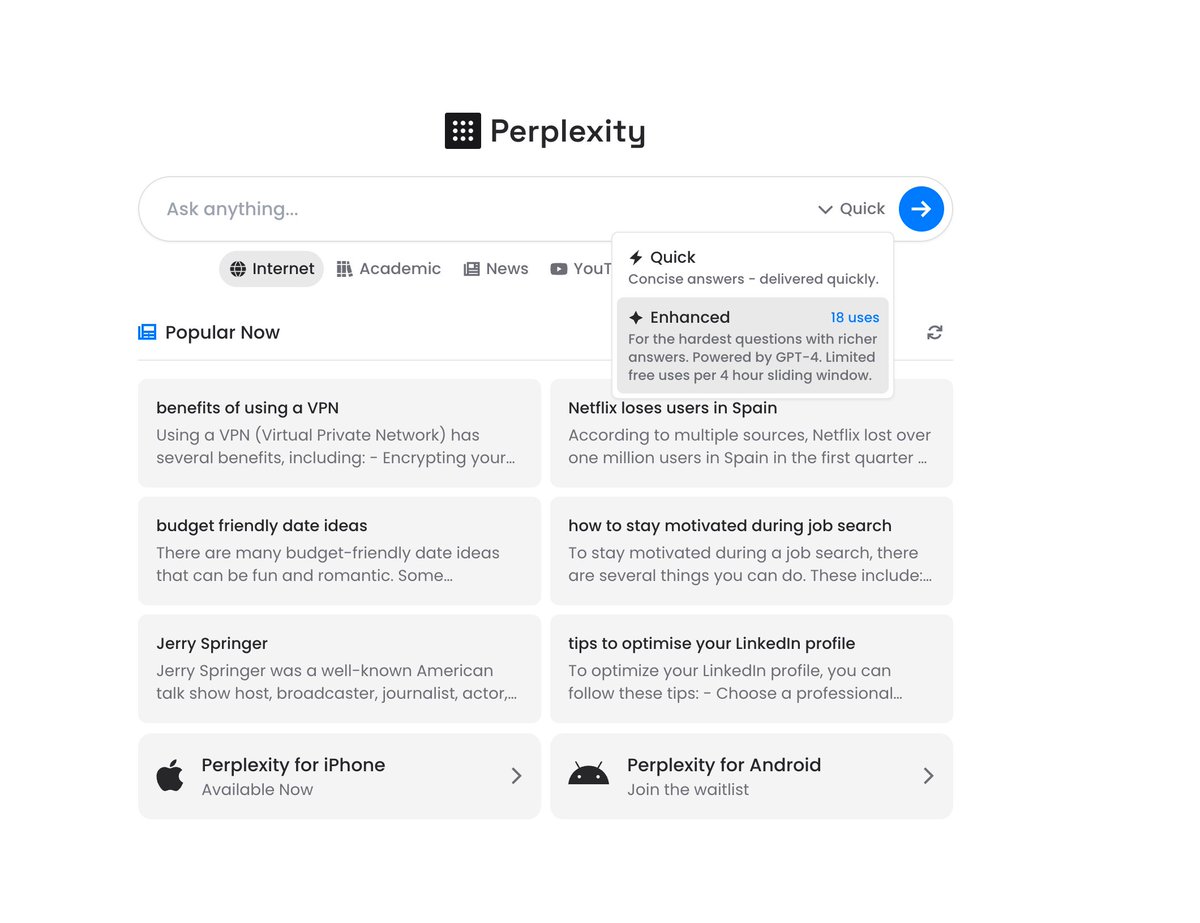
Task: Submit query with blue arrow button
Action: click(x=921, y=209)
